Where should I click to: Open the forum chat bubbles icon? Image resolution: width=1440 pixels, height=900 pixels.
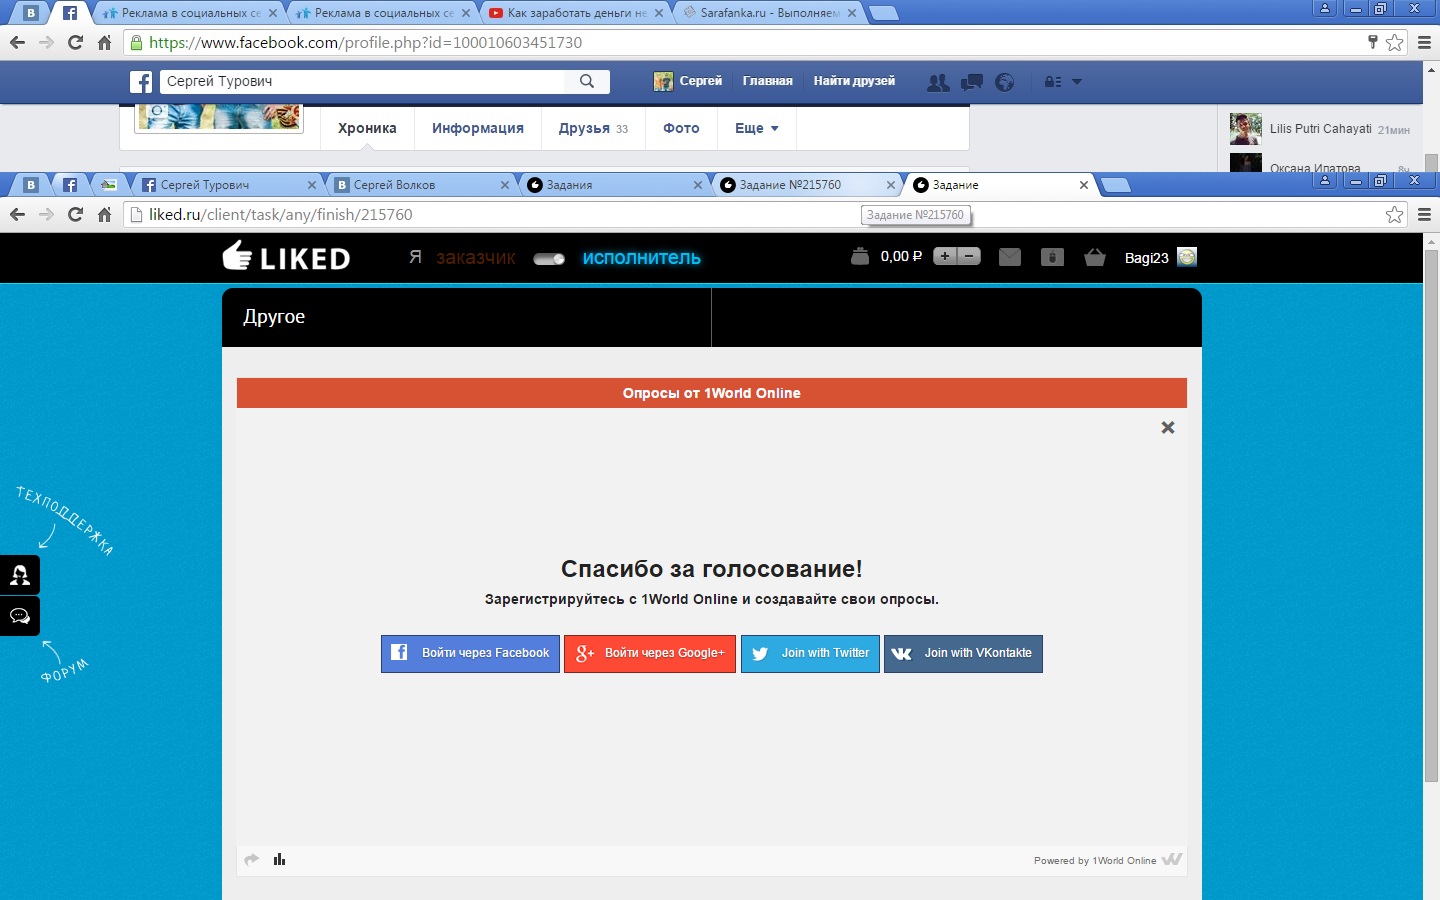pos(20,616)
